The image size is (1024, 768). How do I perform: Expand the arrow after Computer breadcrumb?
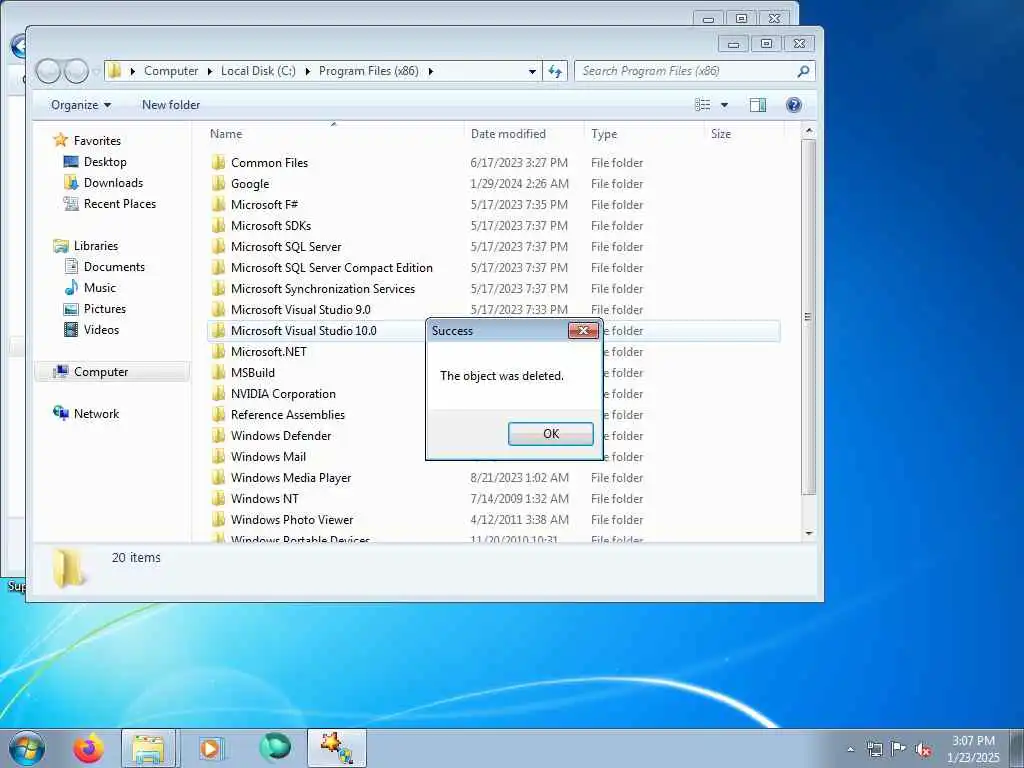tap(210, 71)
